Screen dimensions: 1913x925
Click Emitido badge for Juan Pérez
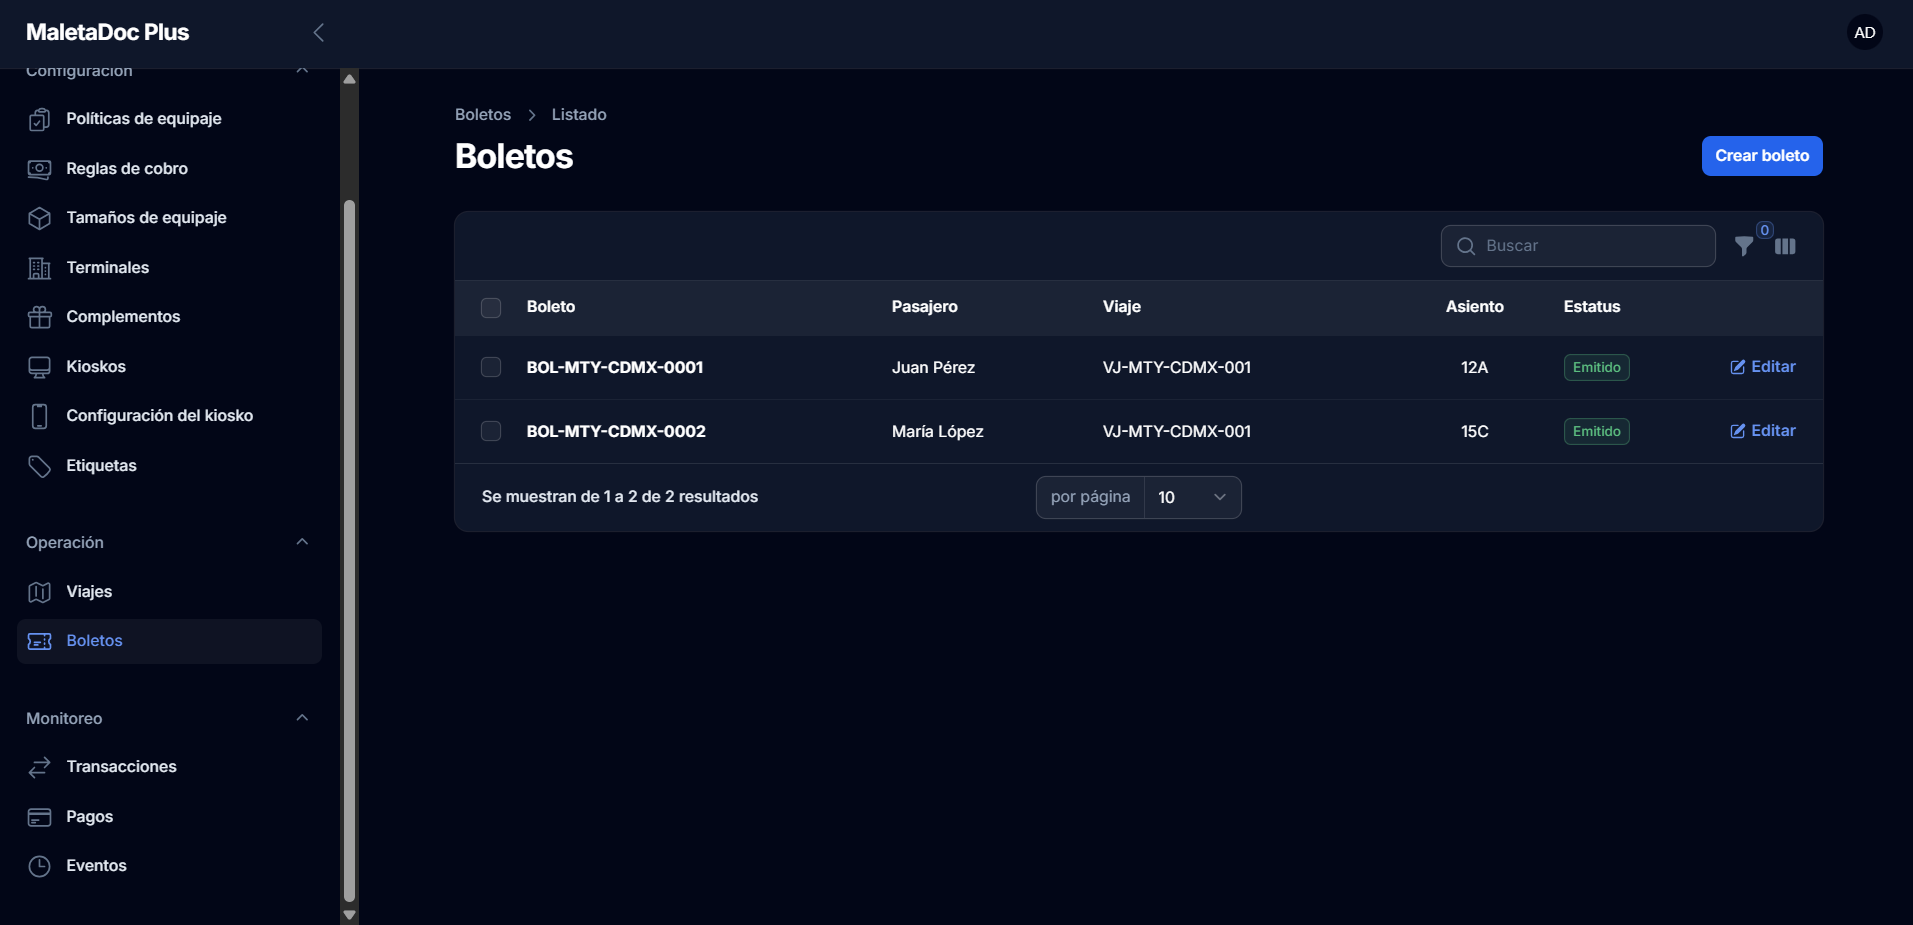click(x=1596, y=368)
